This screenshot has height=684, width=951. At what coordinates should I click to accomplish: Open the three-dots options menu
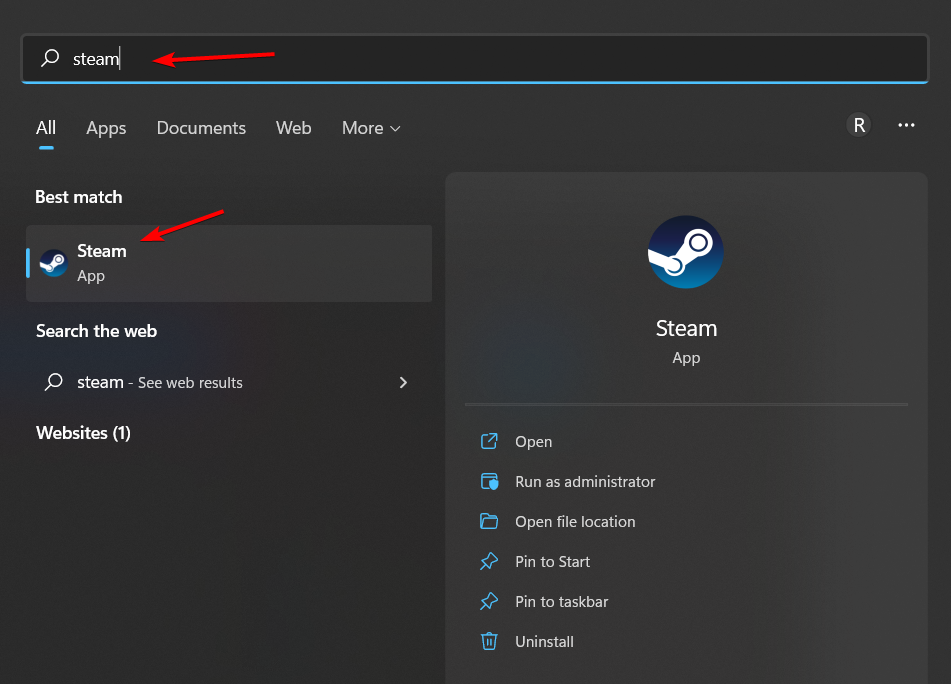(x=907, y=125)
